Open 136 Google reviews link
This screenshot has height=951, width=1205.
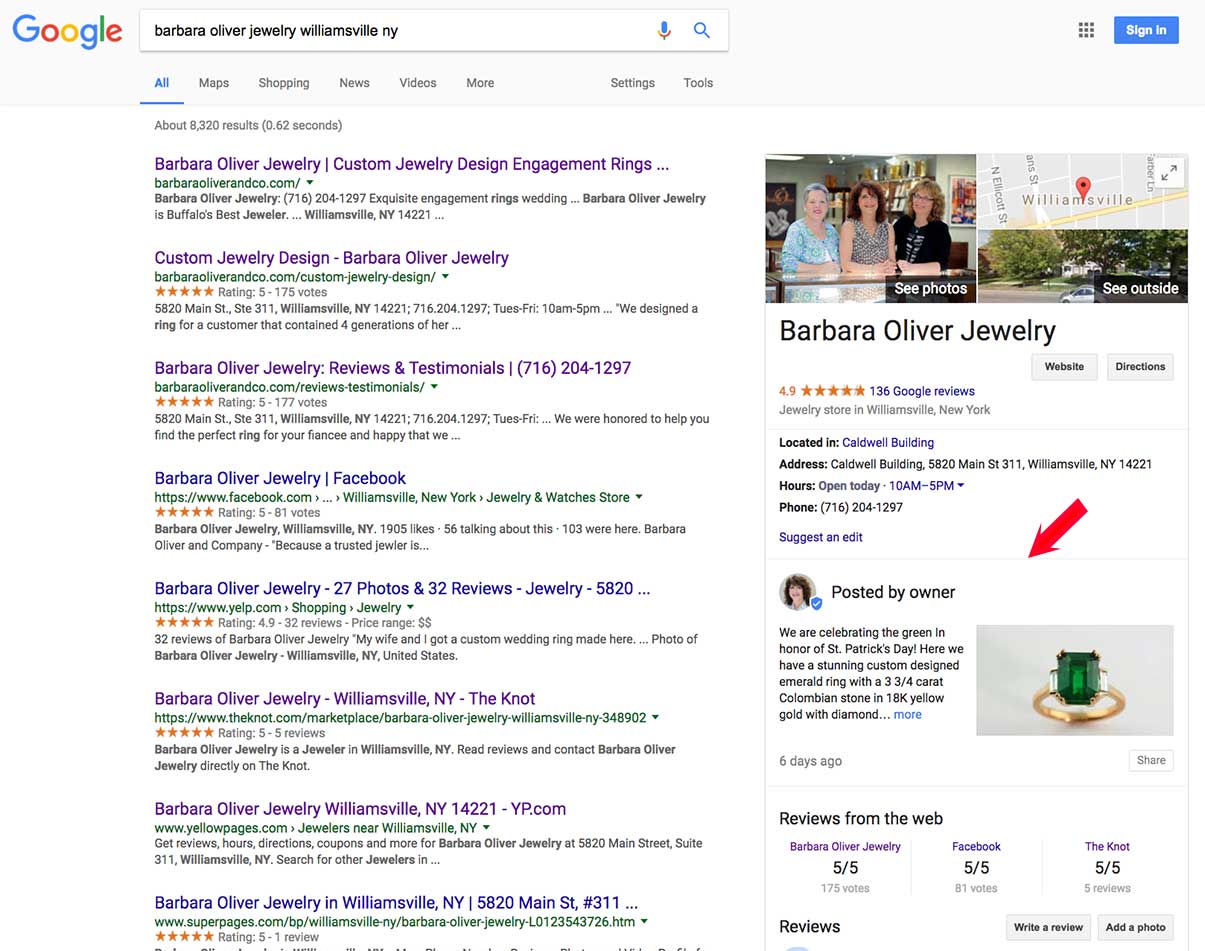(x=922, y=391)
